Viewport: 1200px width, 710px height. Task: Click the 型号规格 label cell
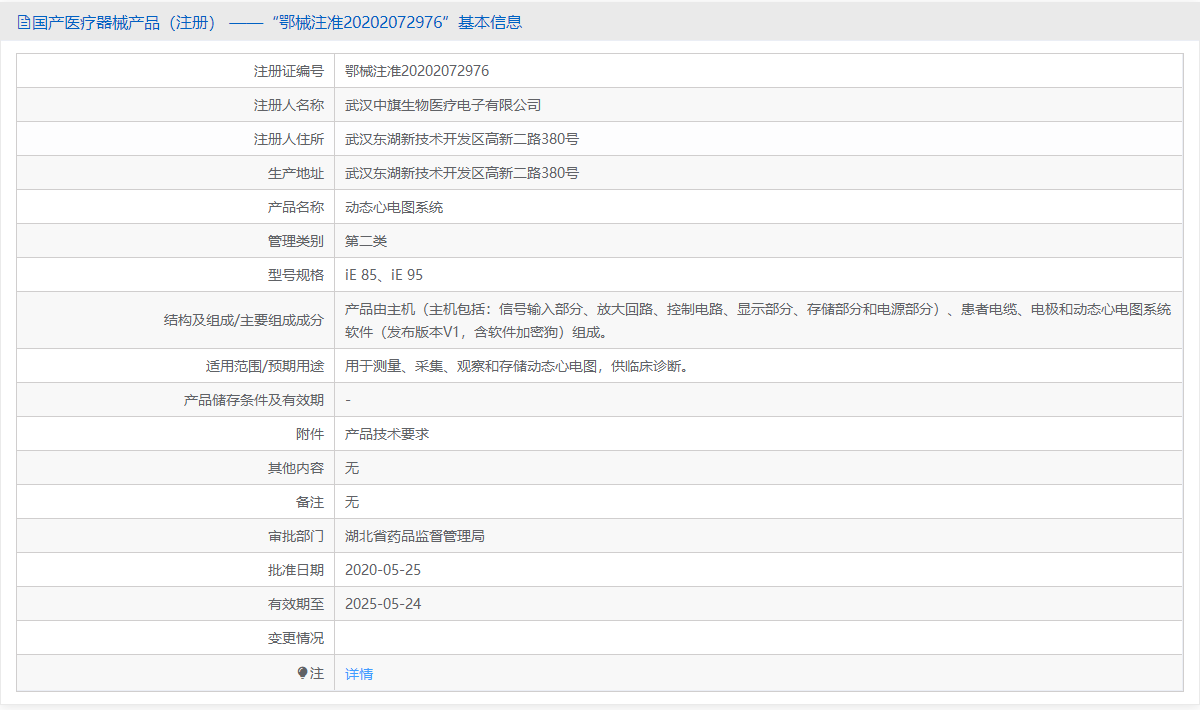tap(175, 275)
